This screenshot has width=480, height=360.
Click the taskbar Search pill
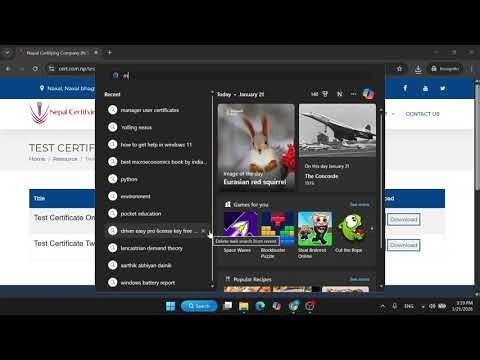tap(199, 306)
